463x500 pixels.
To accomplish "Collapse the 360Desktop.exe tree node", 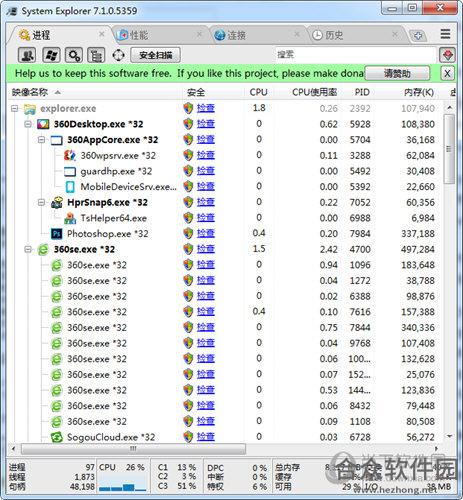I will pos(28,124).
